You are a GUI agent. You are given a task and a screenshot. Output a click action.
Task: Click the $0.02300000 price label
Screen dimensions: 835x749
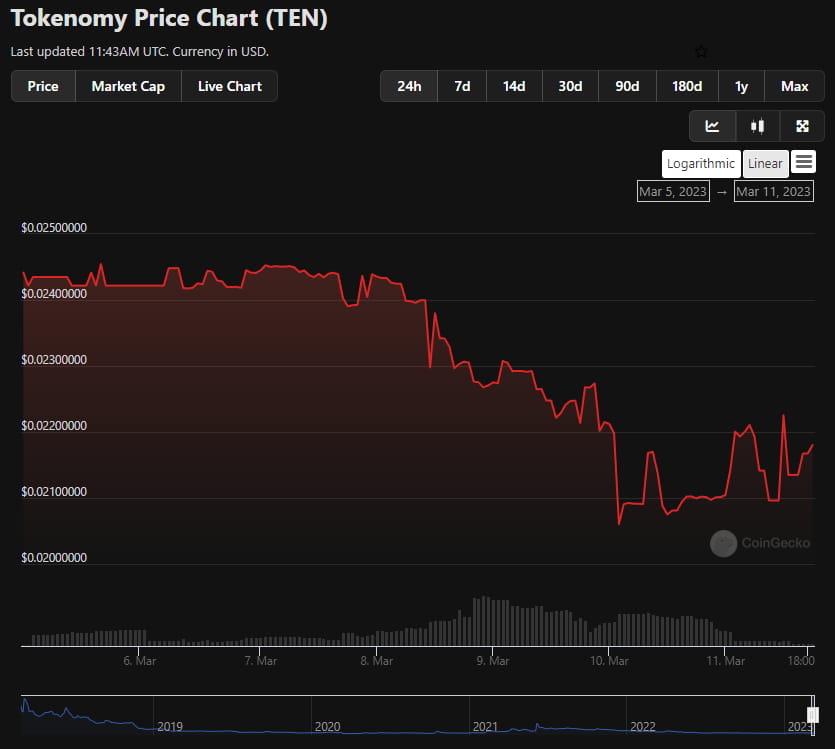coord(54,360)
